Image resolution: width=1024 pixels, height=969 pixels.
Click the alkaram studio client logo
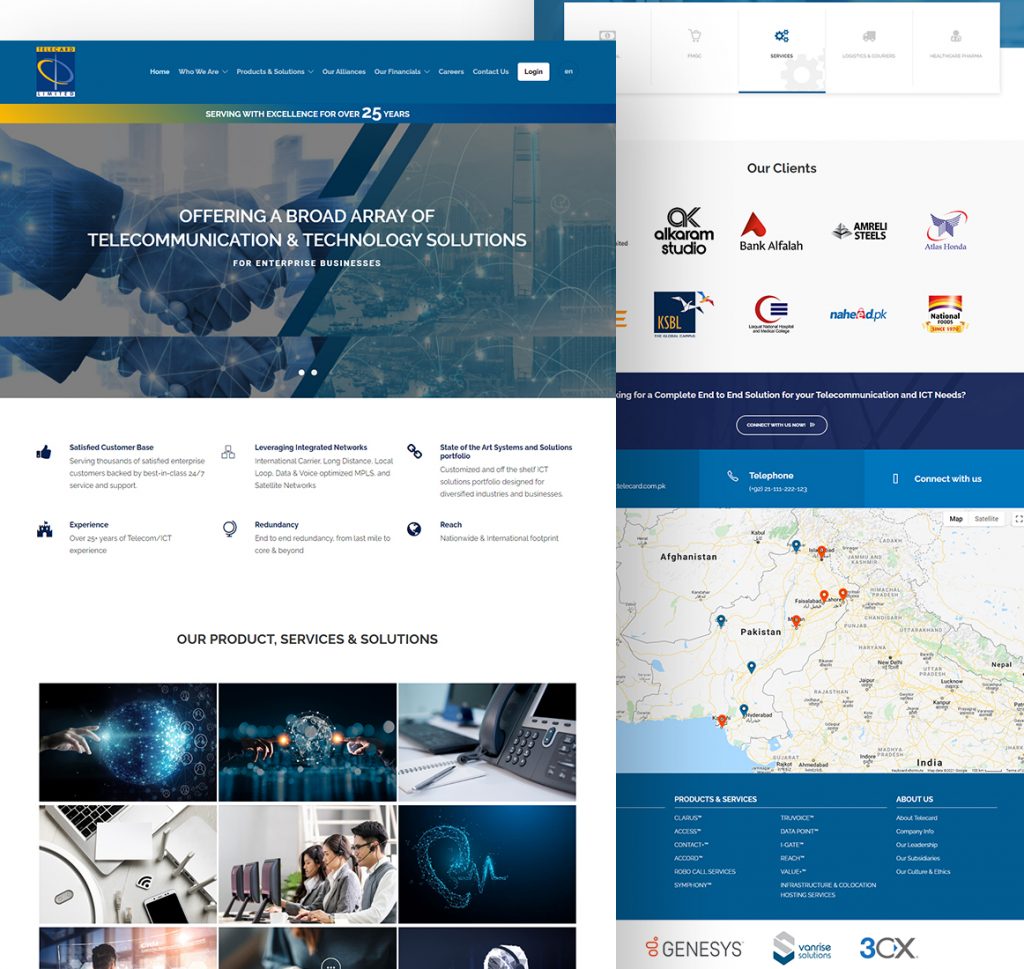click(x=684, y=231)
